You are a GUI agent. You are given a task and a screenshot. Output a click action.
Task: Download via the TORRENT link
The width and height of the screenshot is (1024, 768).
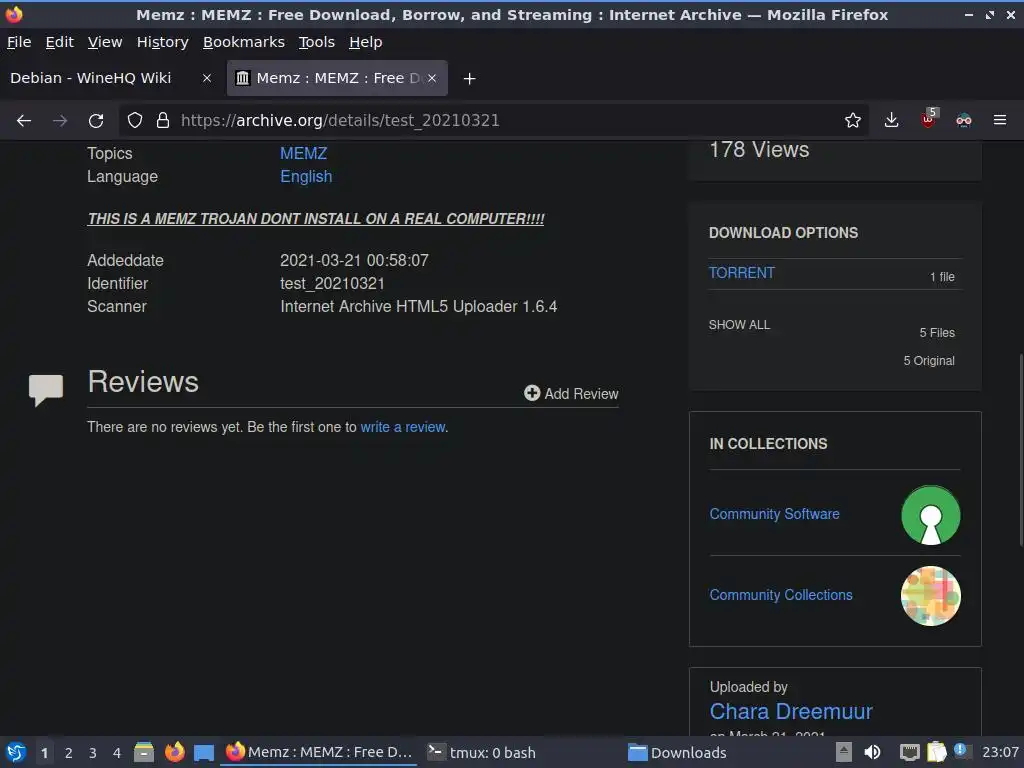point(742,273)
